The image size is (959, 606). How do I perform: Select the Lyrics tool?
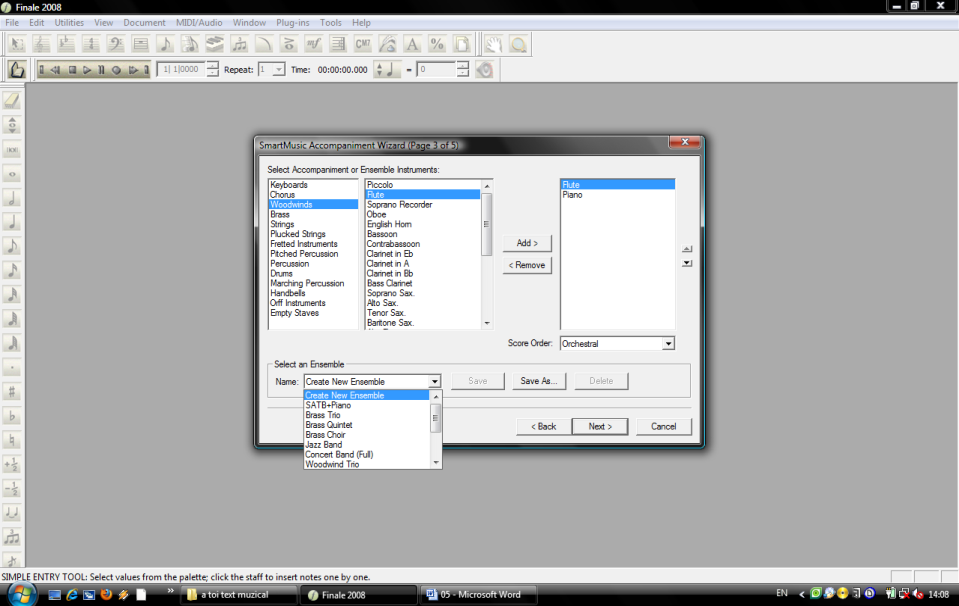click(388, 44)
